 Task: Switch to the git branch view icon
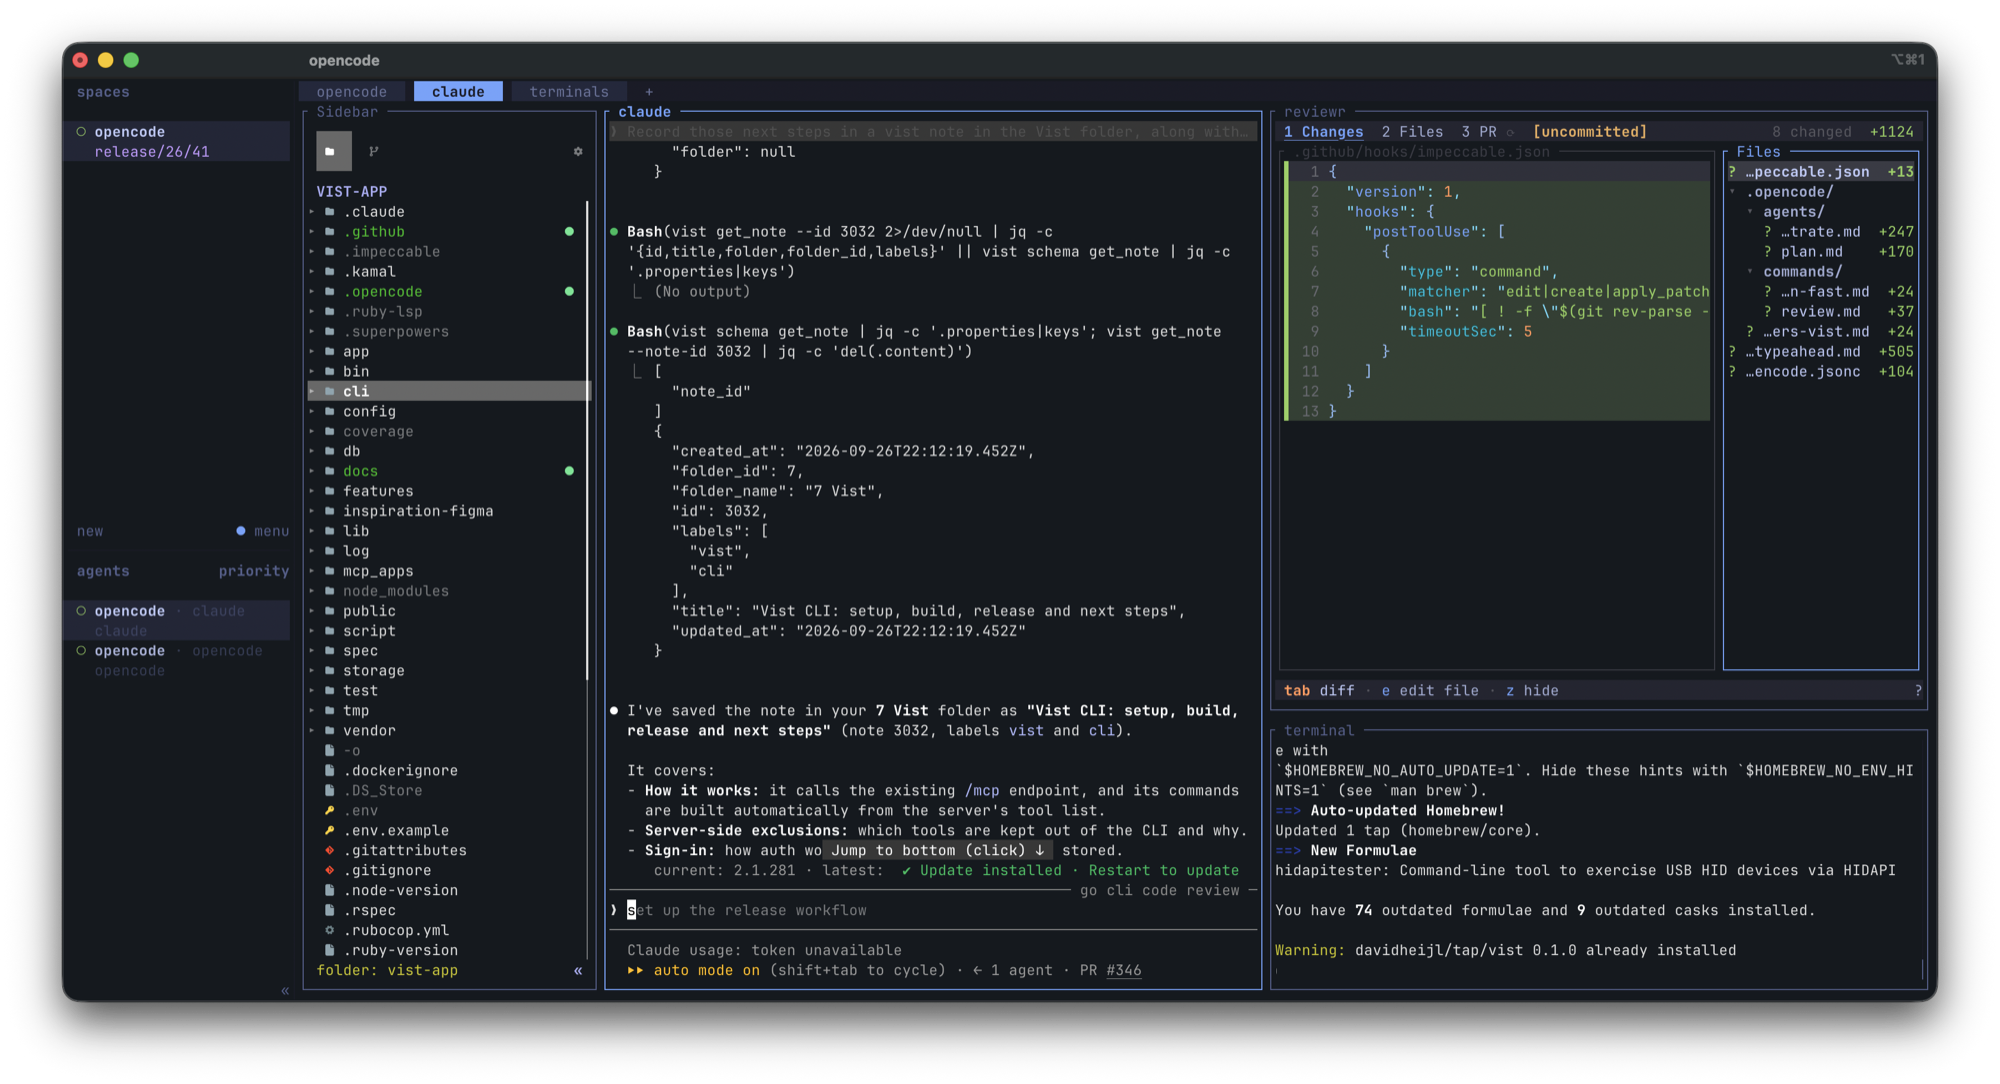(x=373, y=151)
